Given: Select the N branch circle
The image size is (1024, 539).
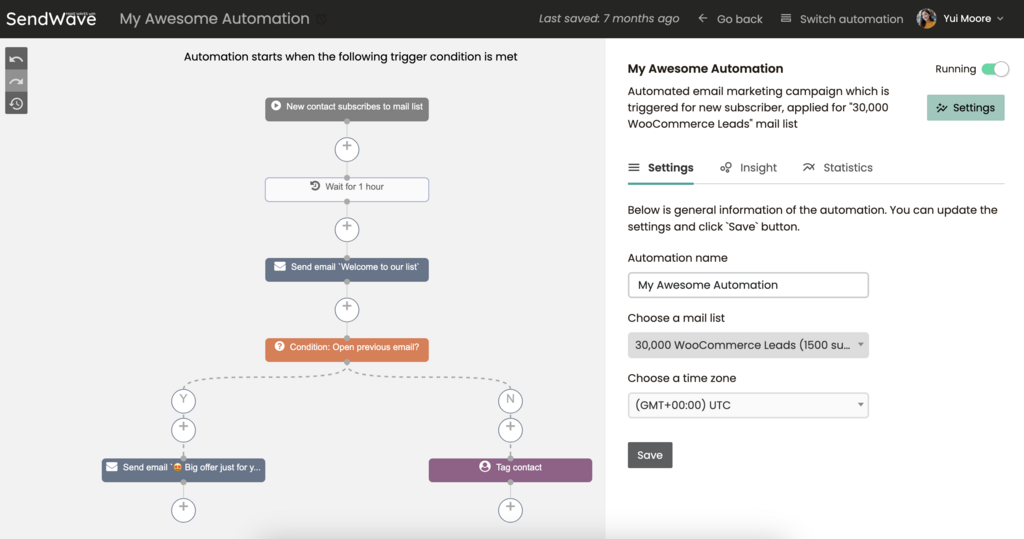Looking at the screenshot, I should pos(511,400).
